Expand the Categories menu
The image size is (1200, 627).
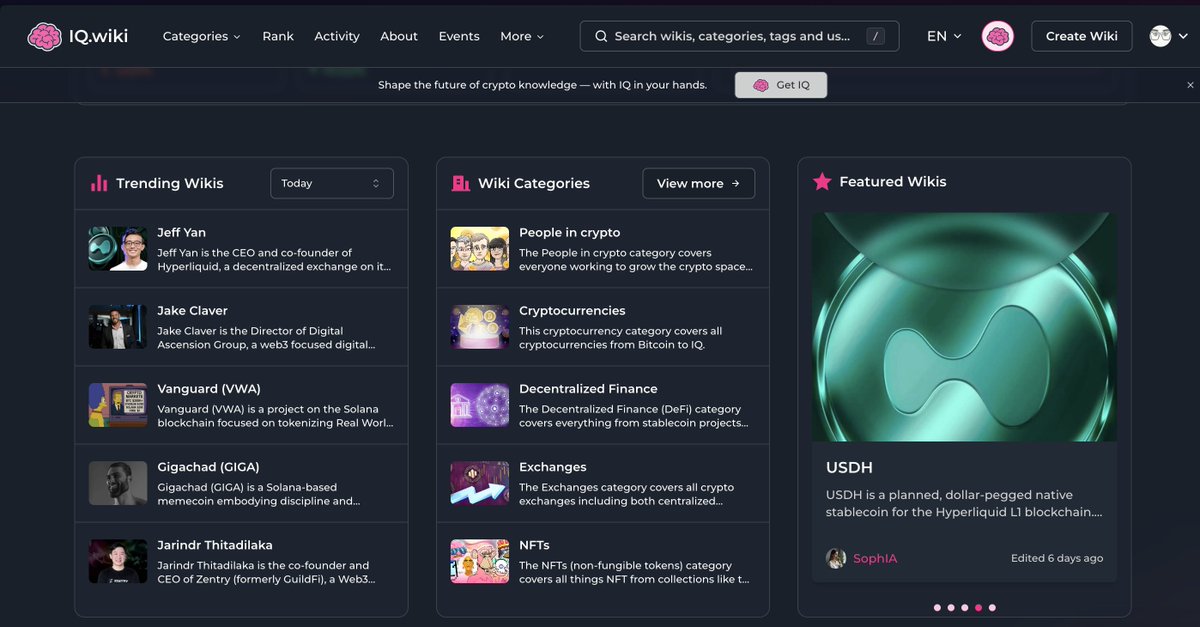coord(201,36)
